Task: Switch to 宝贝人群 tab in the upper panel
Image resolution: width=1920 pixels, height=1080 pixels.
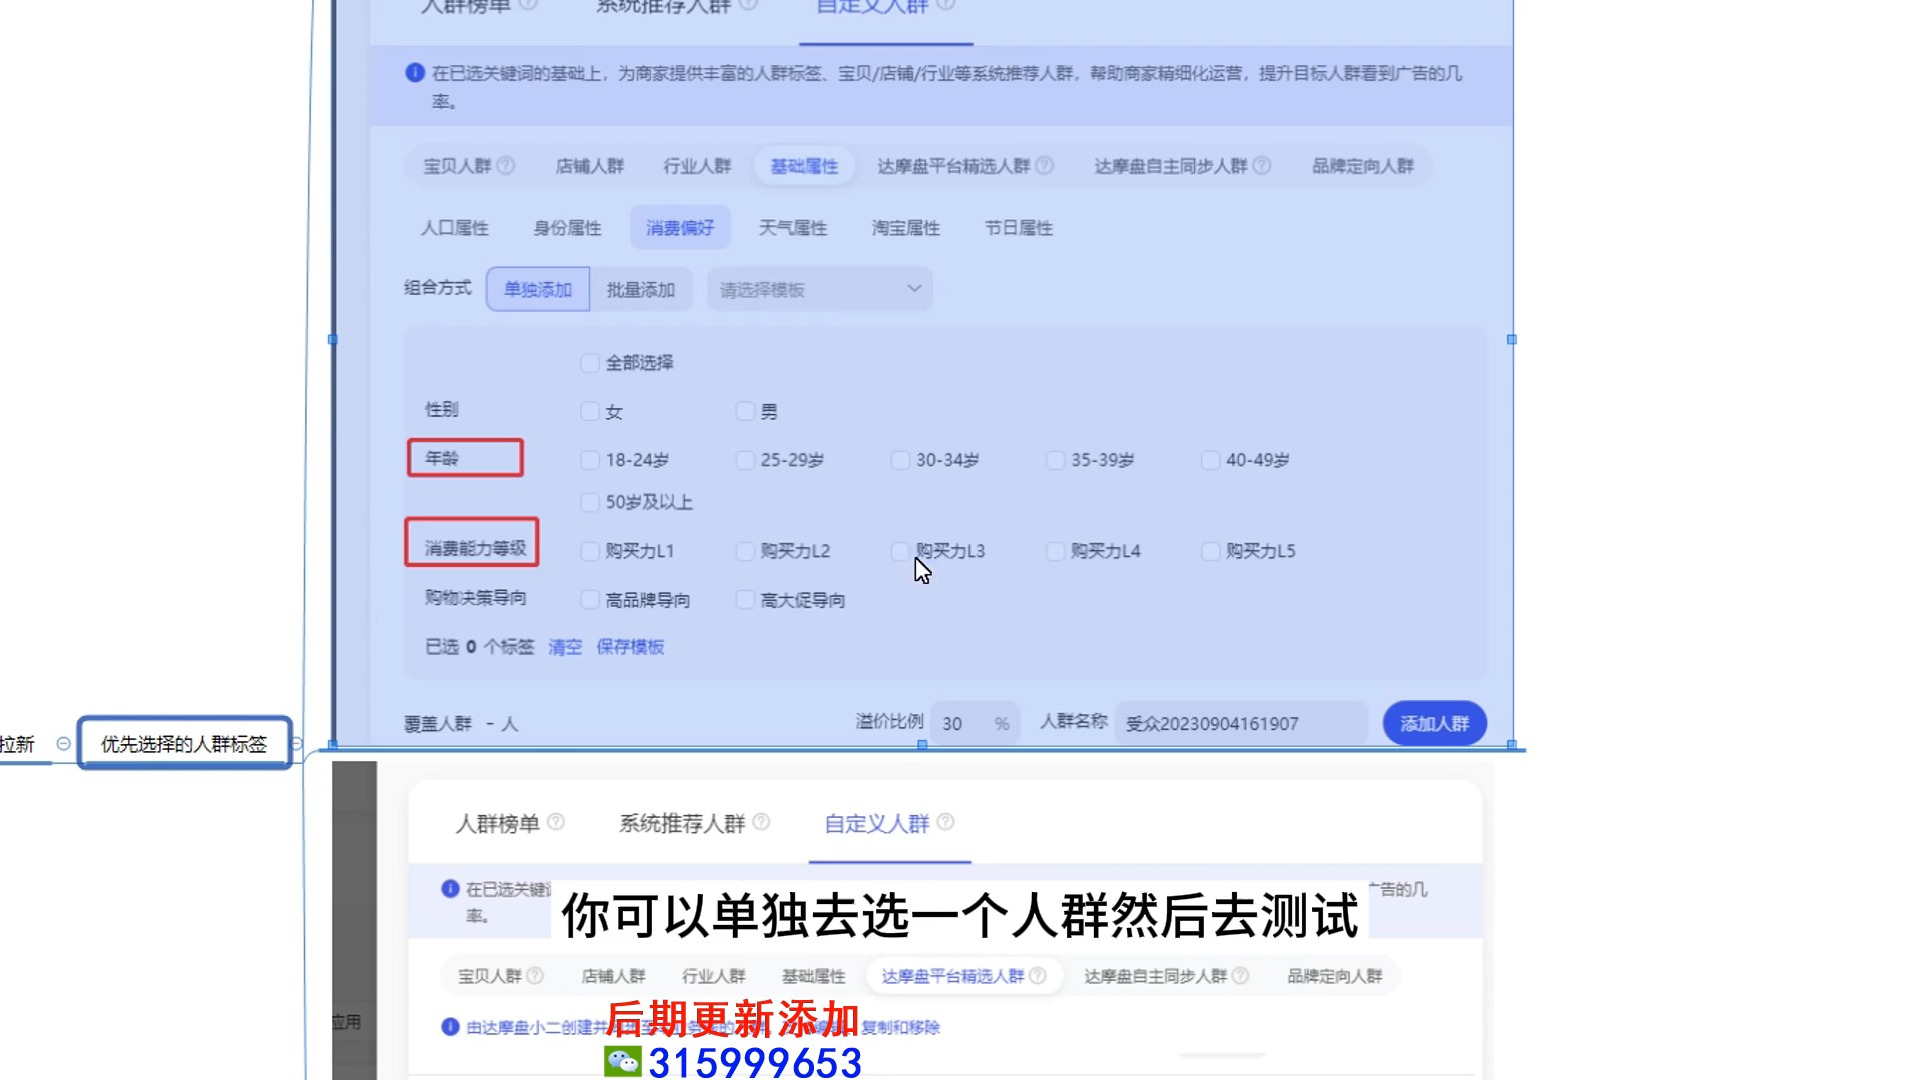Action: [x=457, y=166]
